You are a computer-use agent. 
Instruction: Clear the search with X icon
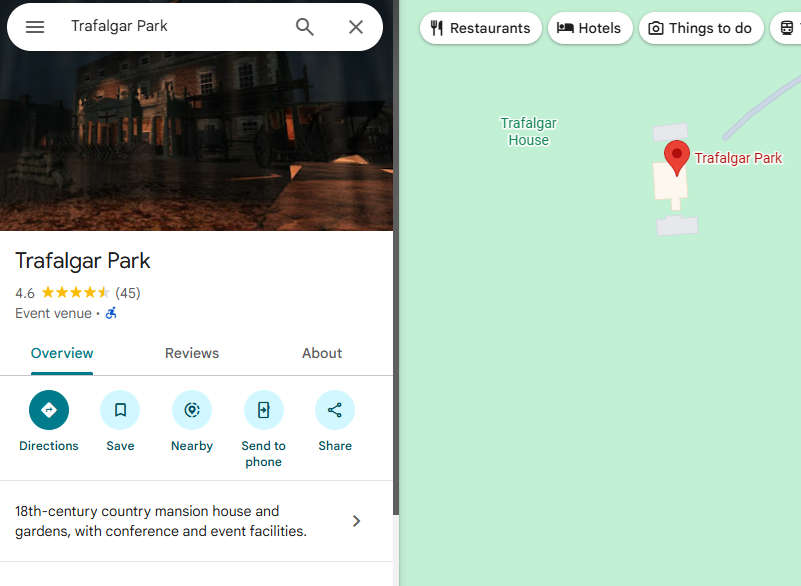pyautogui.click(x=356, y=27)
